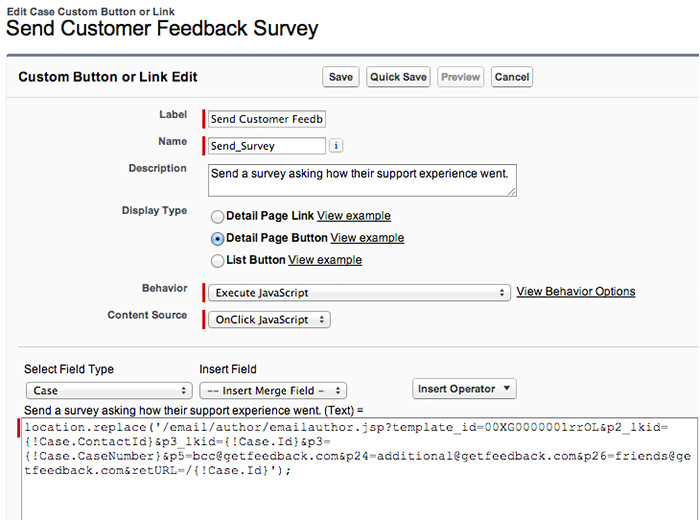Open View example link for Detail Page Link

[x=354, y=216]
